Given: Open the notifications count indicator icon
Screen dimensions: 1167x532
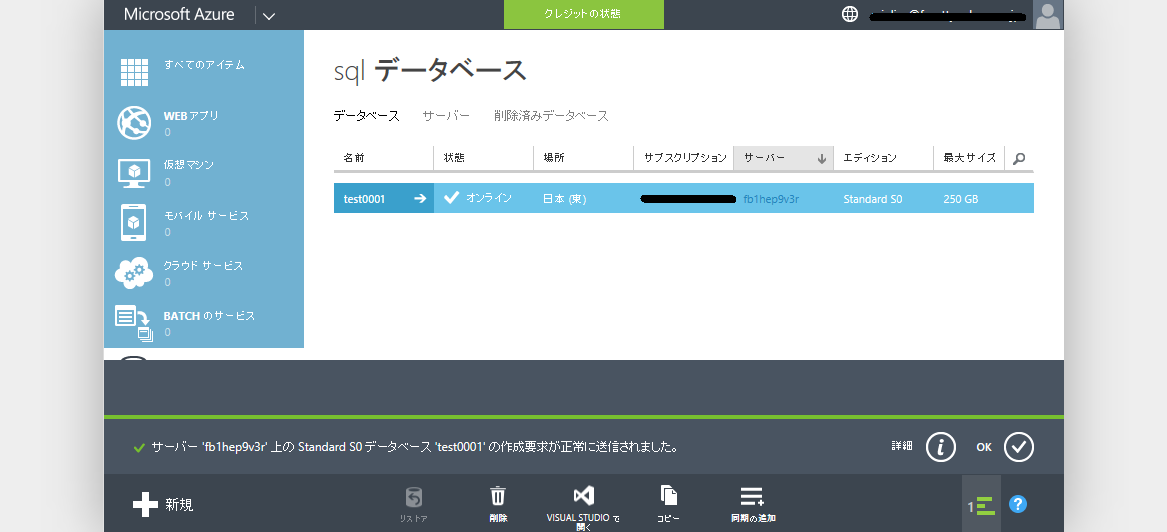Looking at the screenshot, I should coord(981,506).
